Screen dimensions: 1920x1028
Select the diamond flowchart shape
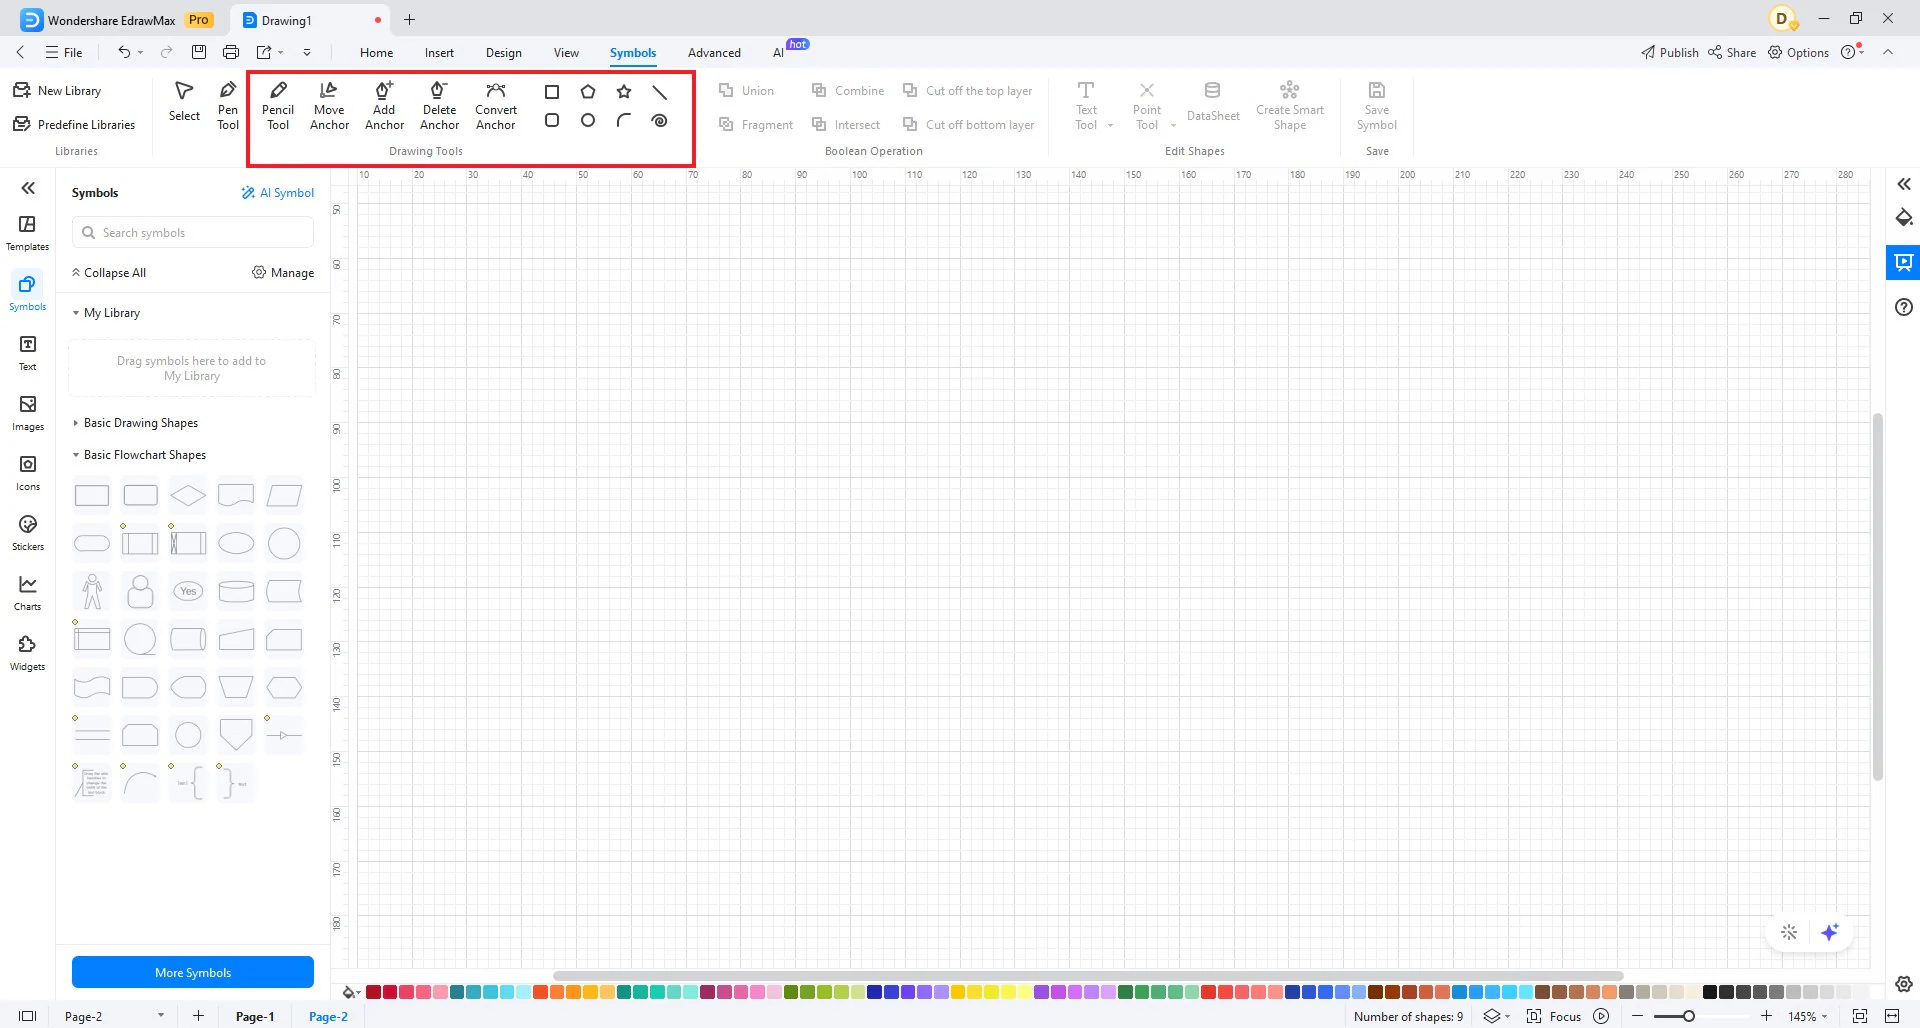click(x=188, y=495)
